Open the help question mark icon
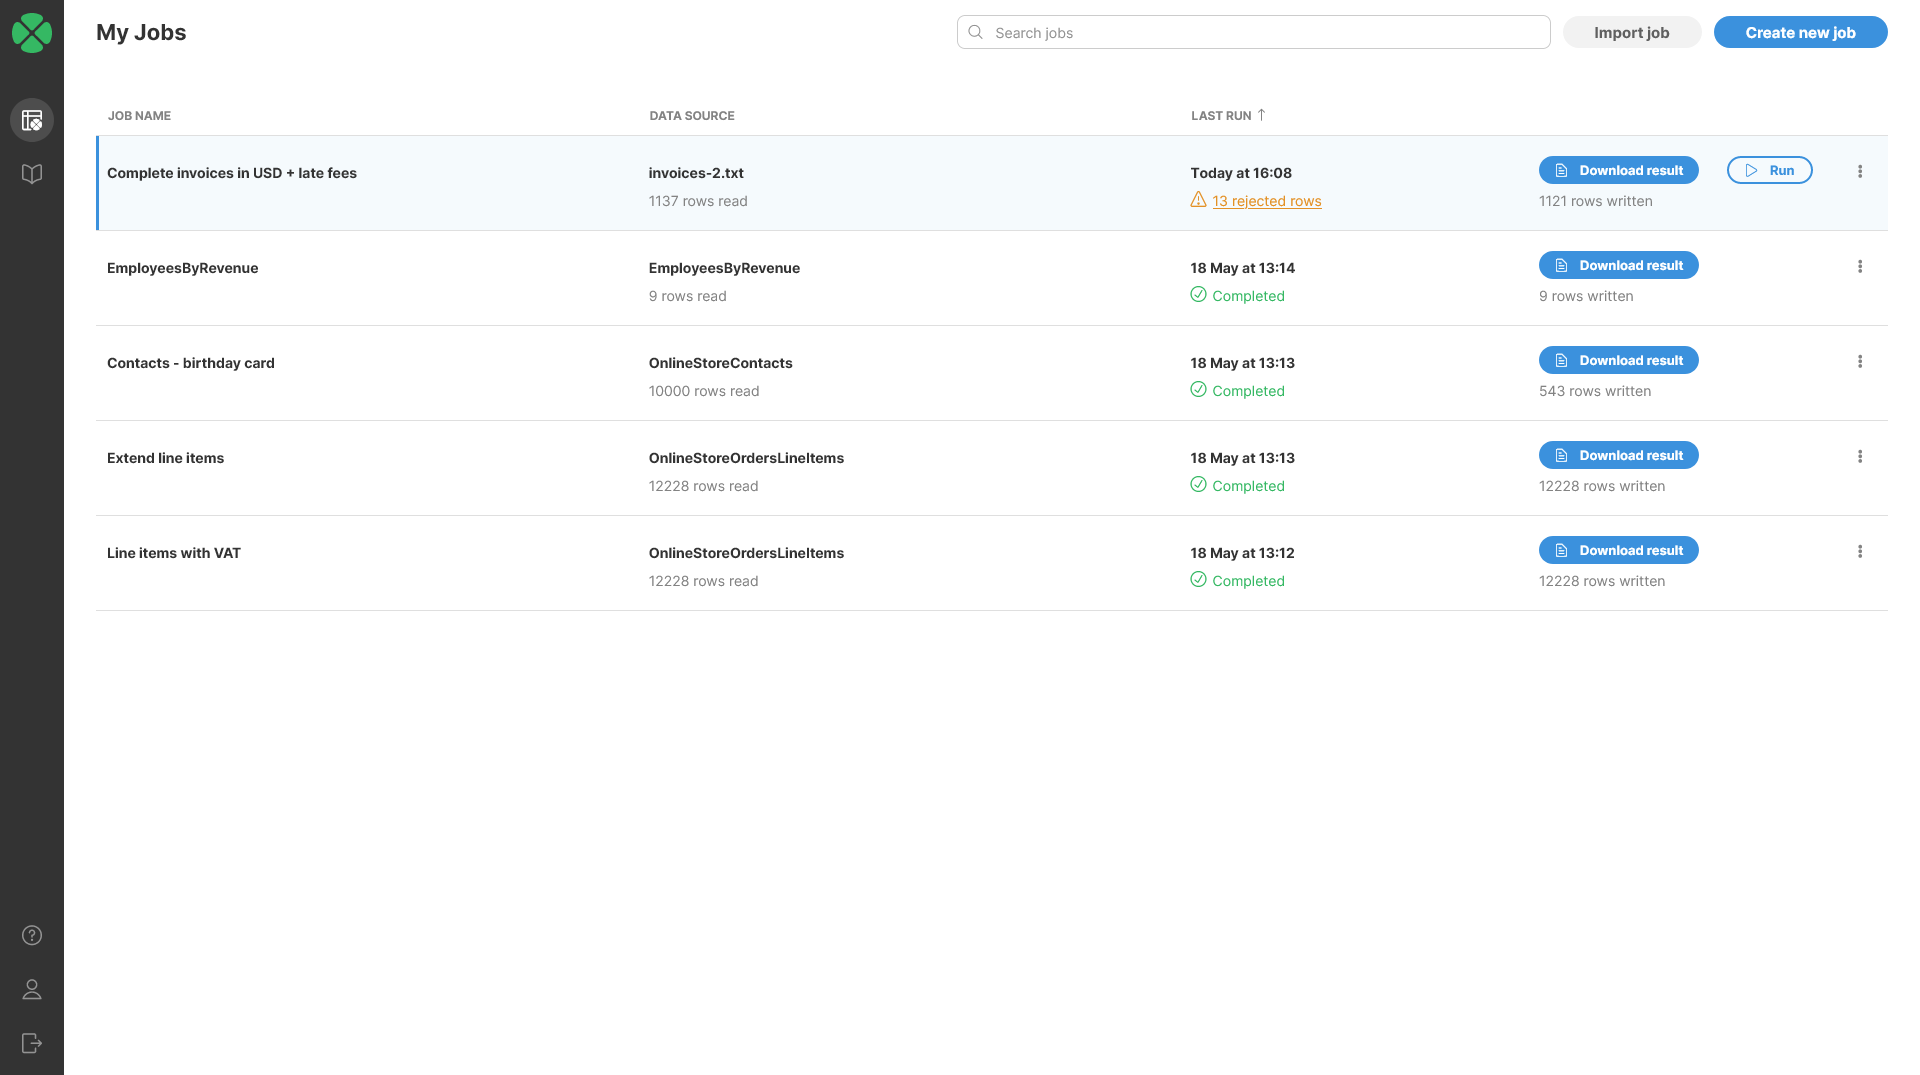The height and width of the screenshot is (1075, 1920). (x=32, y=935)
